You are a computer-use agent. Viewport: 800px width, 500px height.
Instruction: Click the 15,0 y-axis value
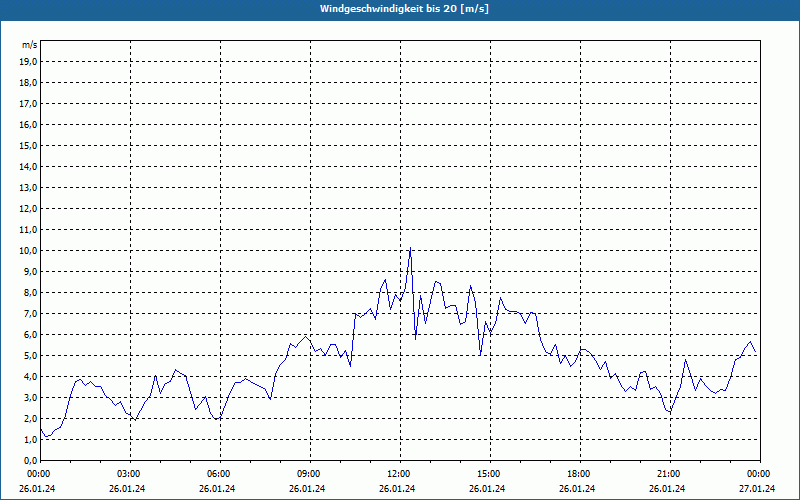tap(29, 145)
